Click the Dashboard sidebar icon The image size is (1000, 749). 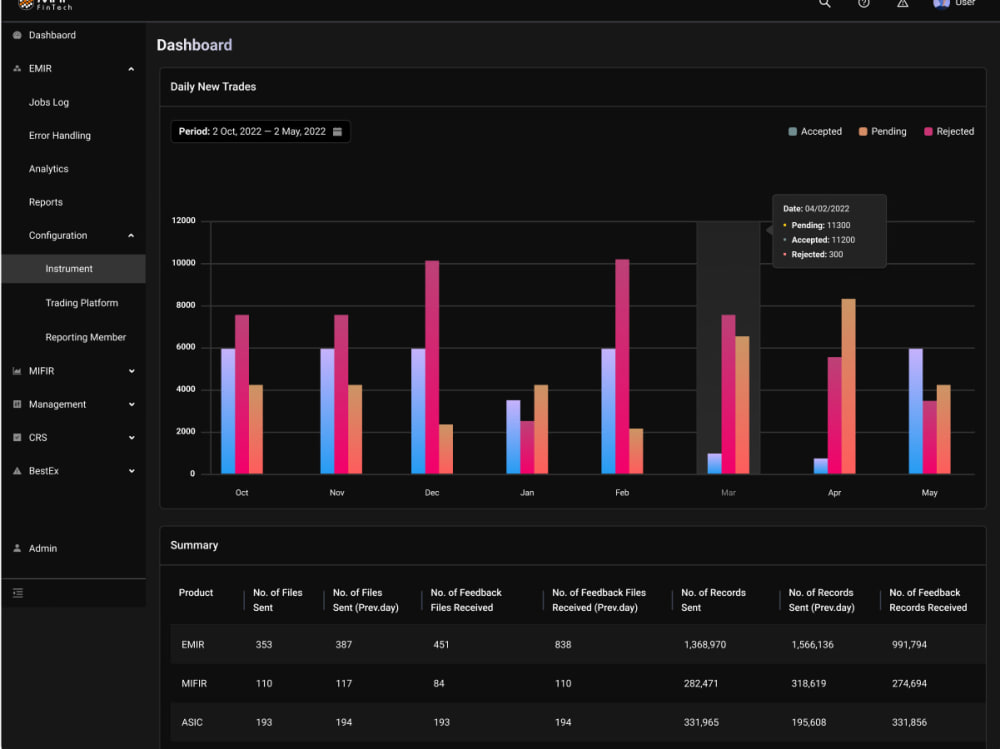pyautogui.click(x=17, y=35)
